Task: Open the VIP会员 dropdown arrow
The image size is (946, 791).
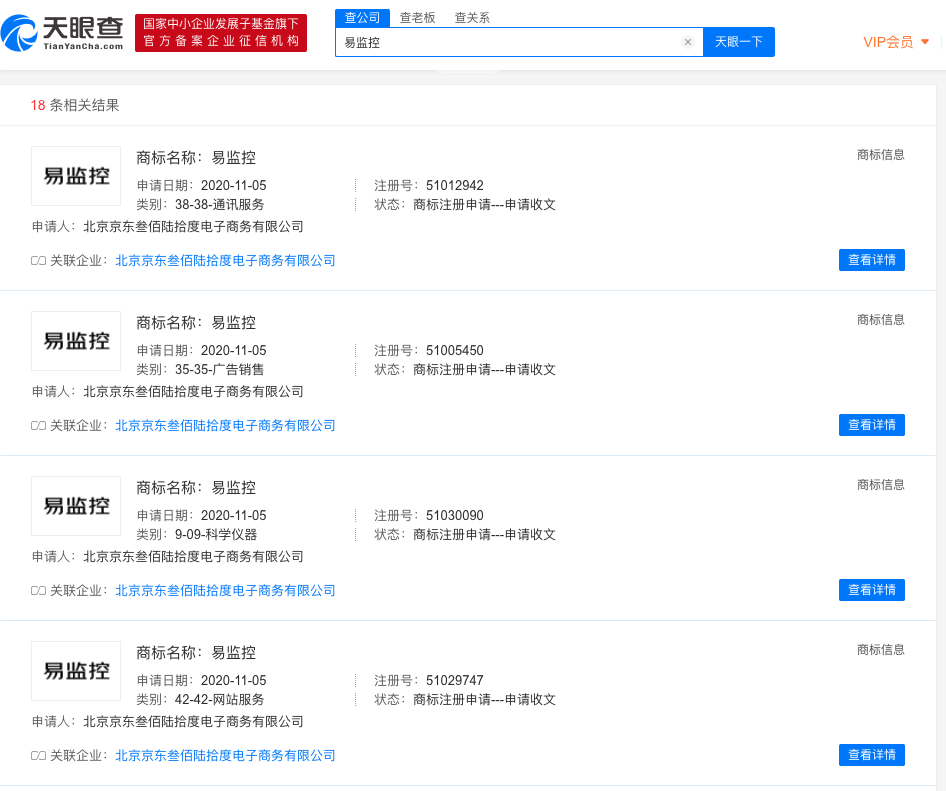Action: coord(925,42)
